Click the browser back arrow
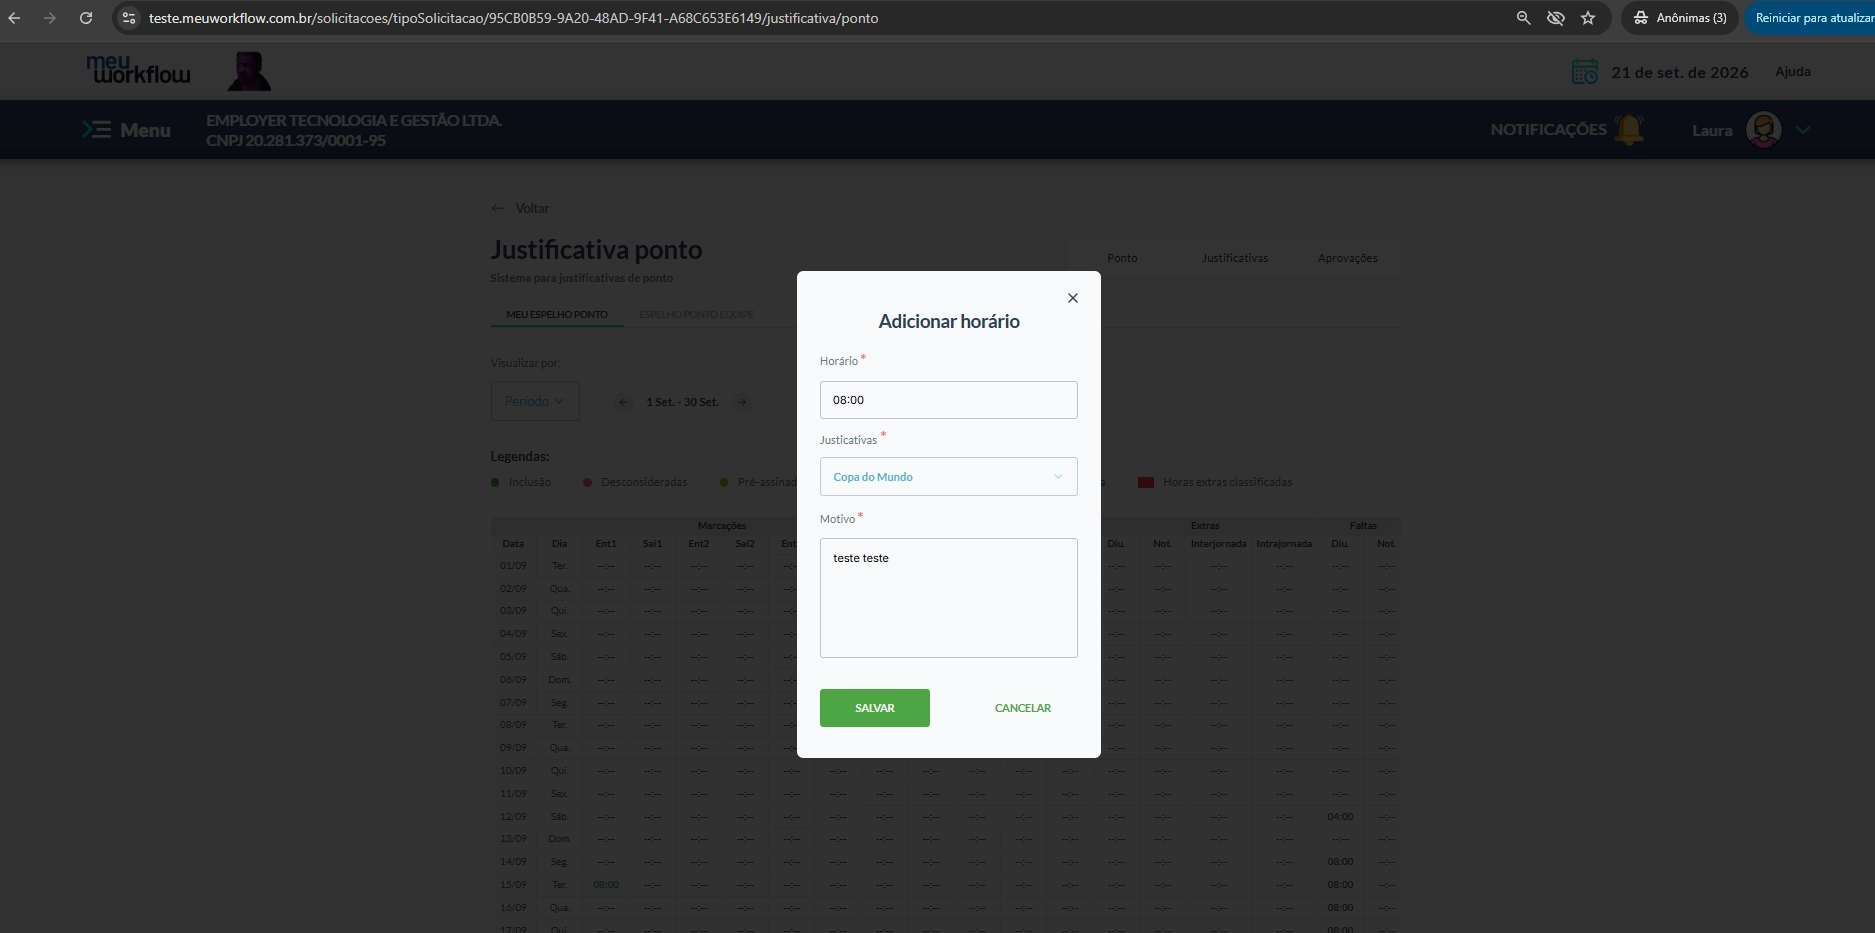 coord(14,18)
